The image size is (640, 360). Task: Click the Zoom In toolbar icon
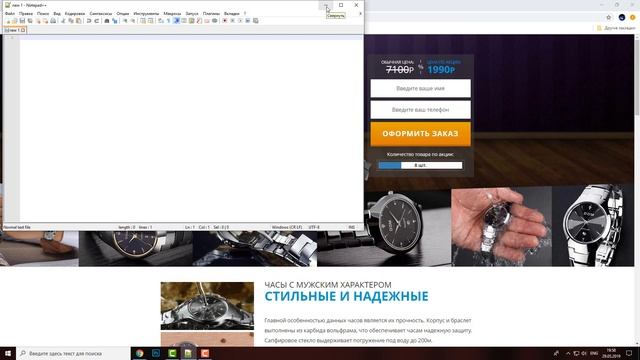click(x=124, y=21)
